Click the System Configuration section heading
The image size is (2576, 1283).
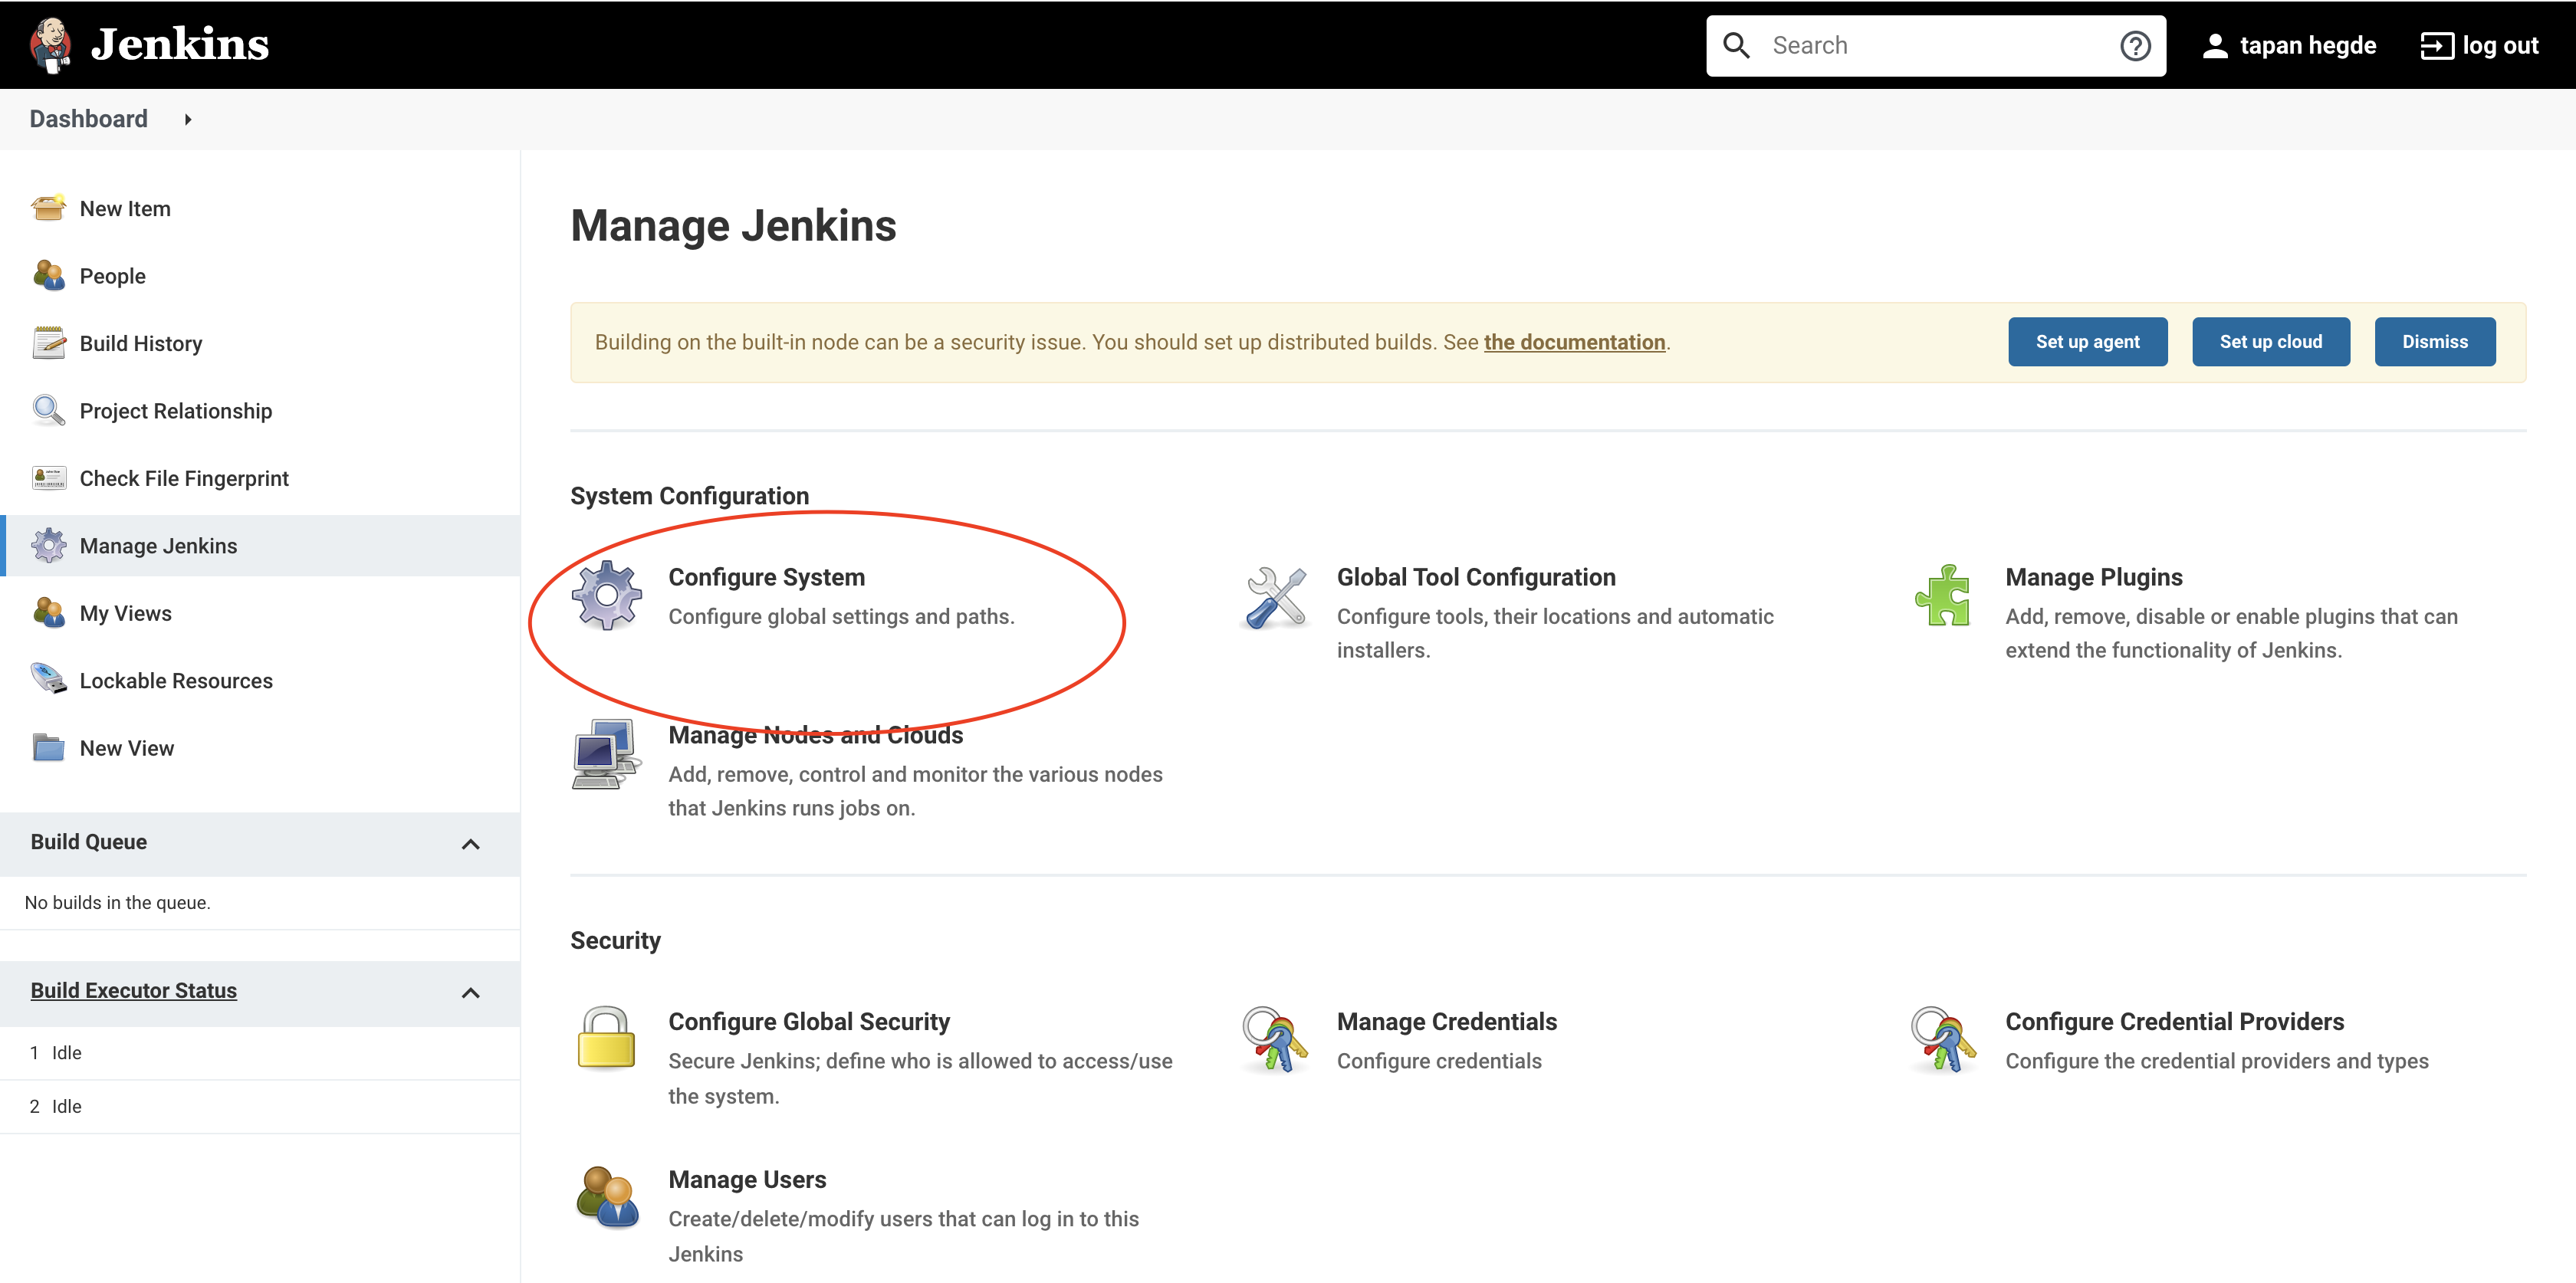pos(689,496)
